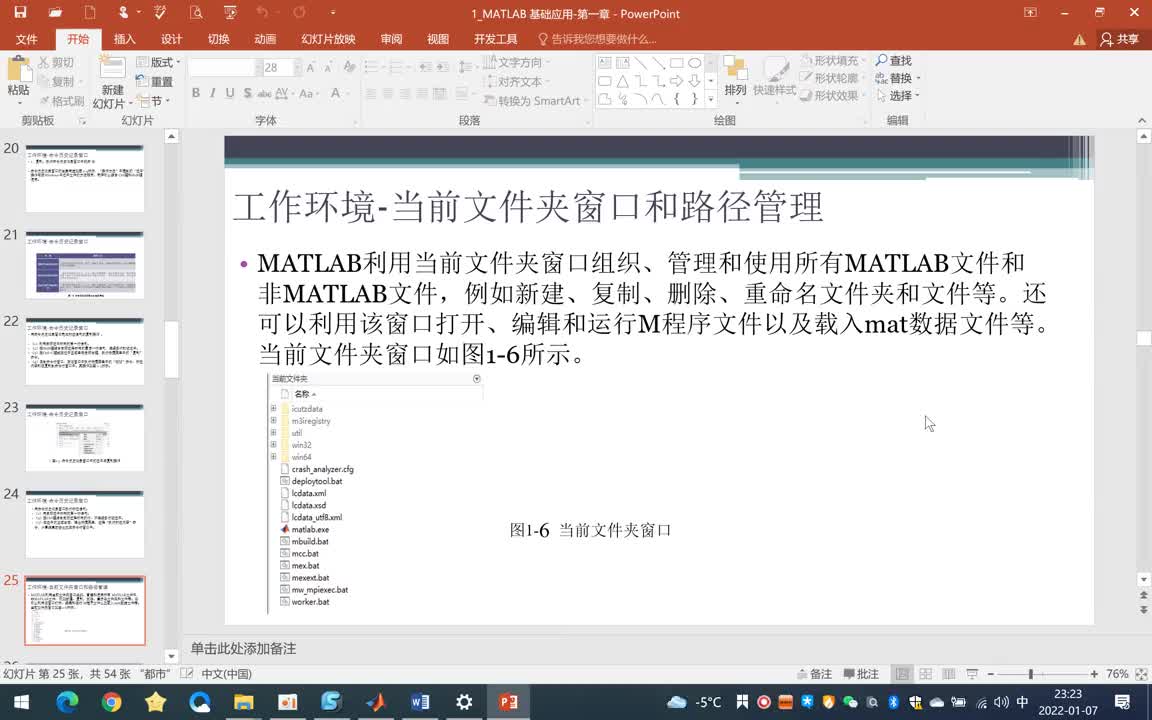Open the 快速样式 quick styles gallery
The width and height of the screenshot is (1152, 720).
(774, 77)
